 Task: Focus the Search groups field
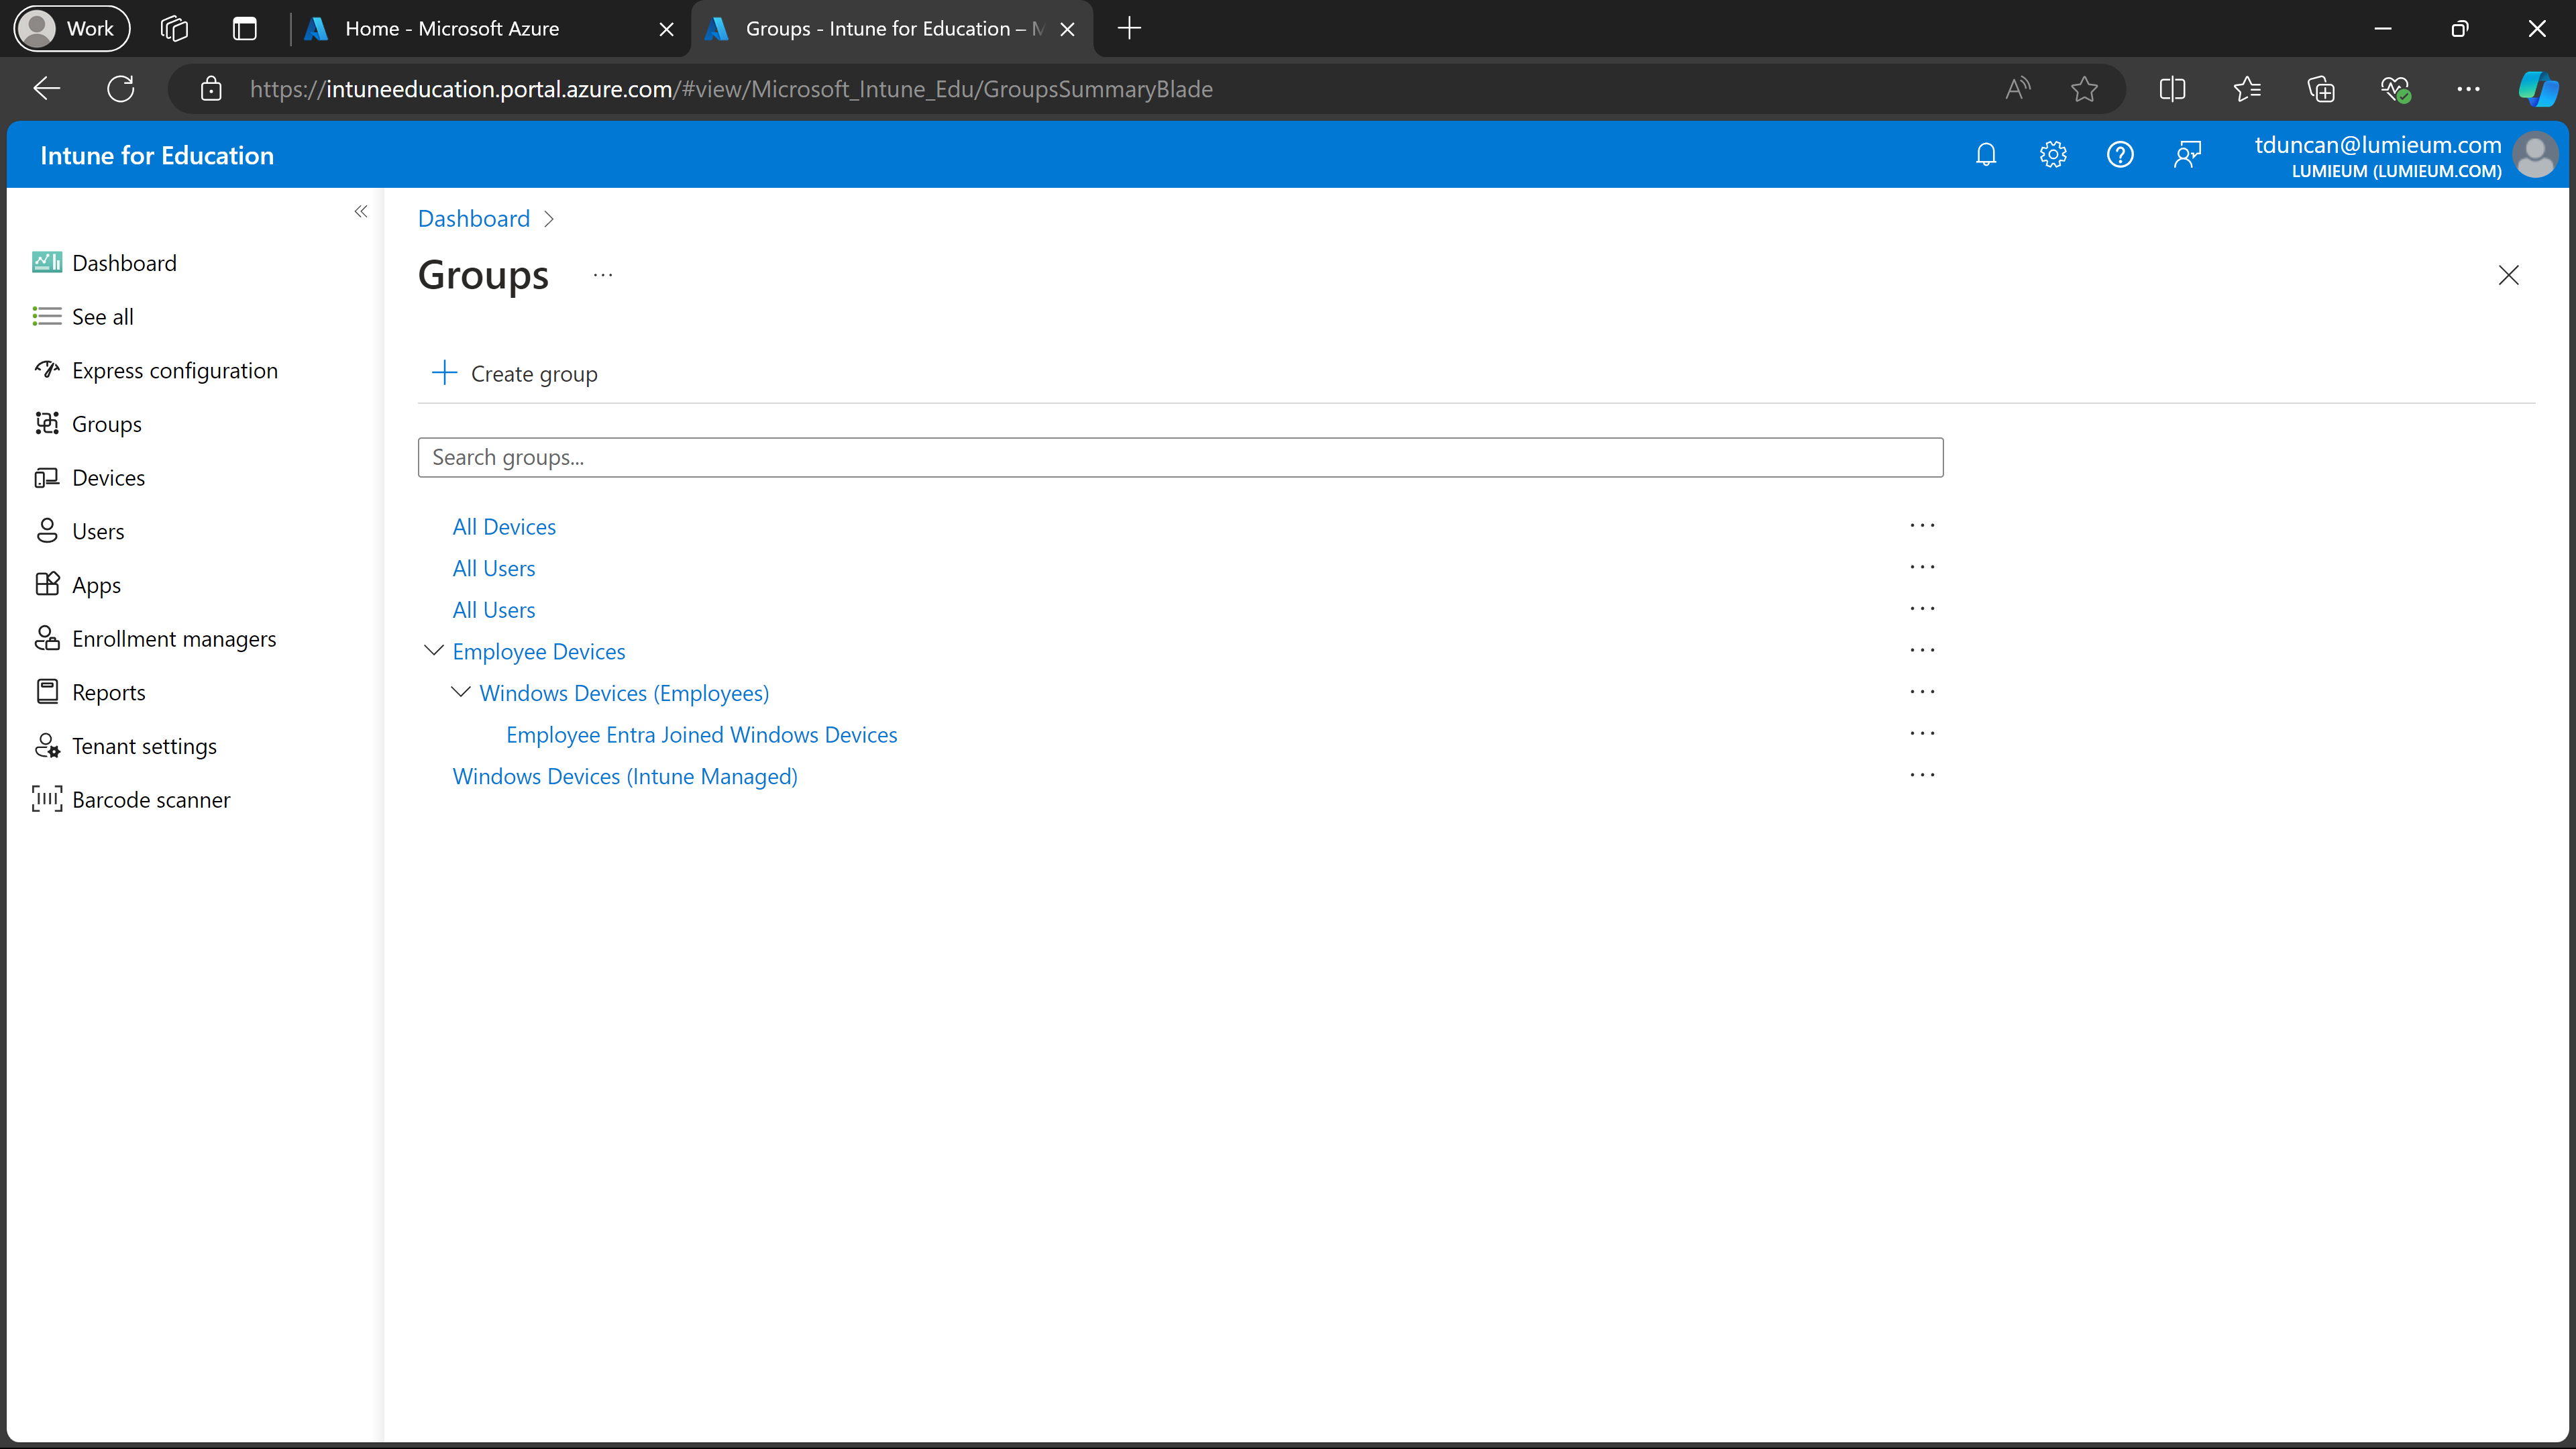point(1180,457)
